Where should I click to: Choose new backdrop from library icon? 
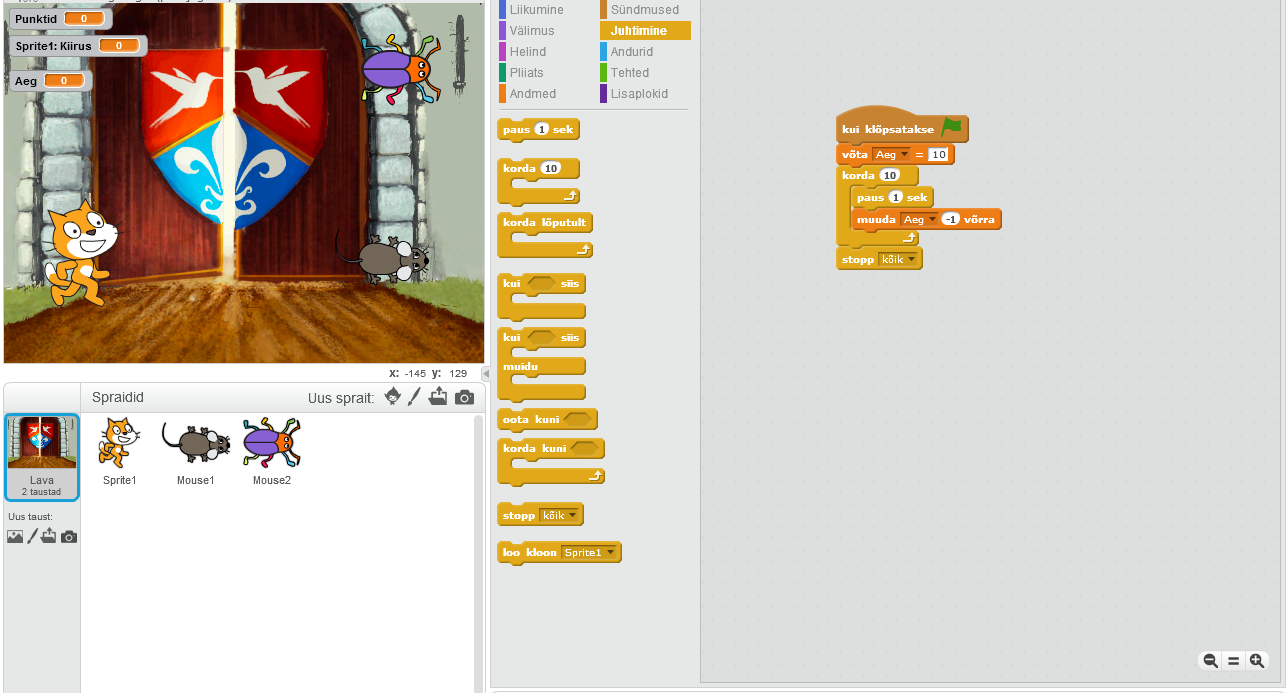tap(15, 537)
